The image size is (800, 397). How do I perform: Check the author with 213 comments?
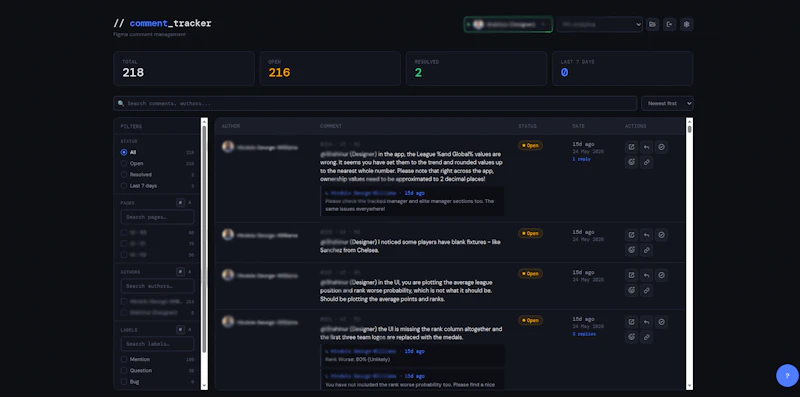(123, 302)
